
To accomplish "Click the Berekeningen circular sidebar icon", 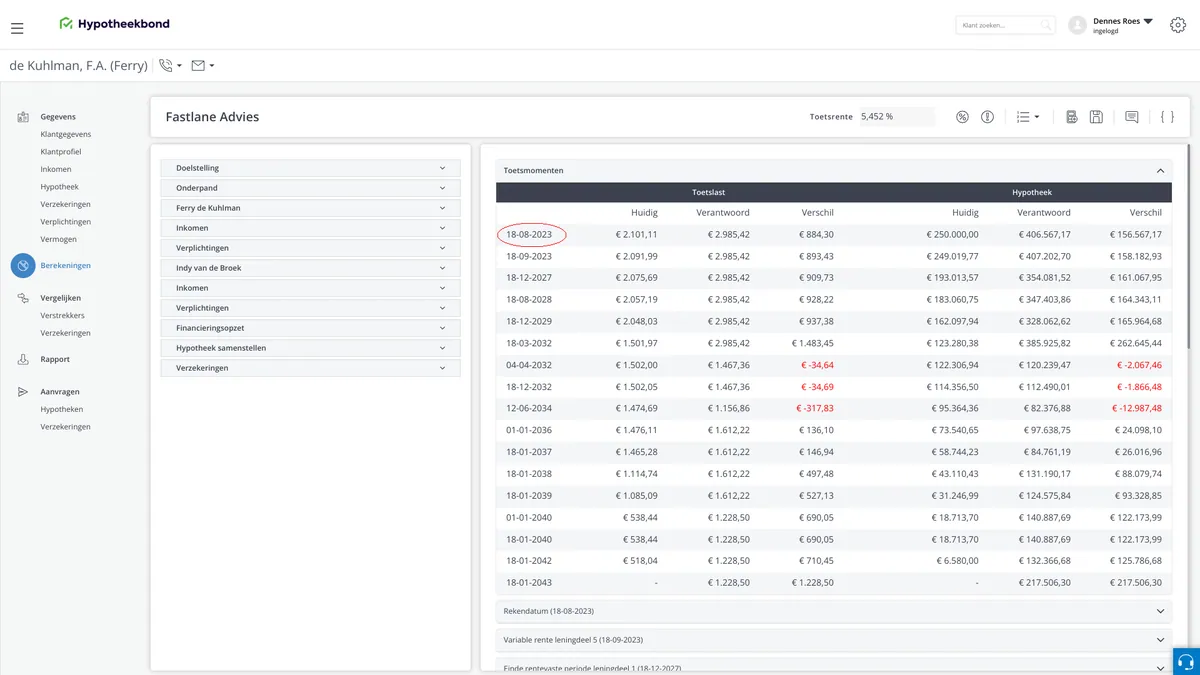I will pos(23,265).
